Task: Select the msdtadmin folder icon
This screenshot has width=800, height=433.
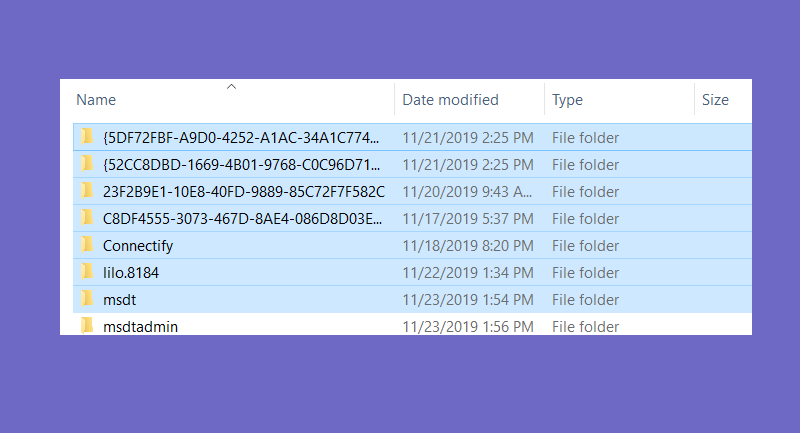Action: [87, 325]
